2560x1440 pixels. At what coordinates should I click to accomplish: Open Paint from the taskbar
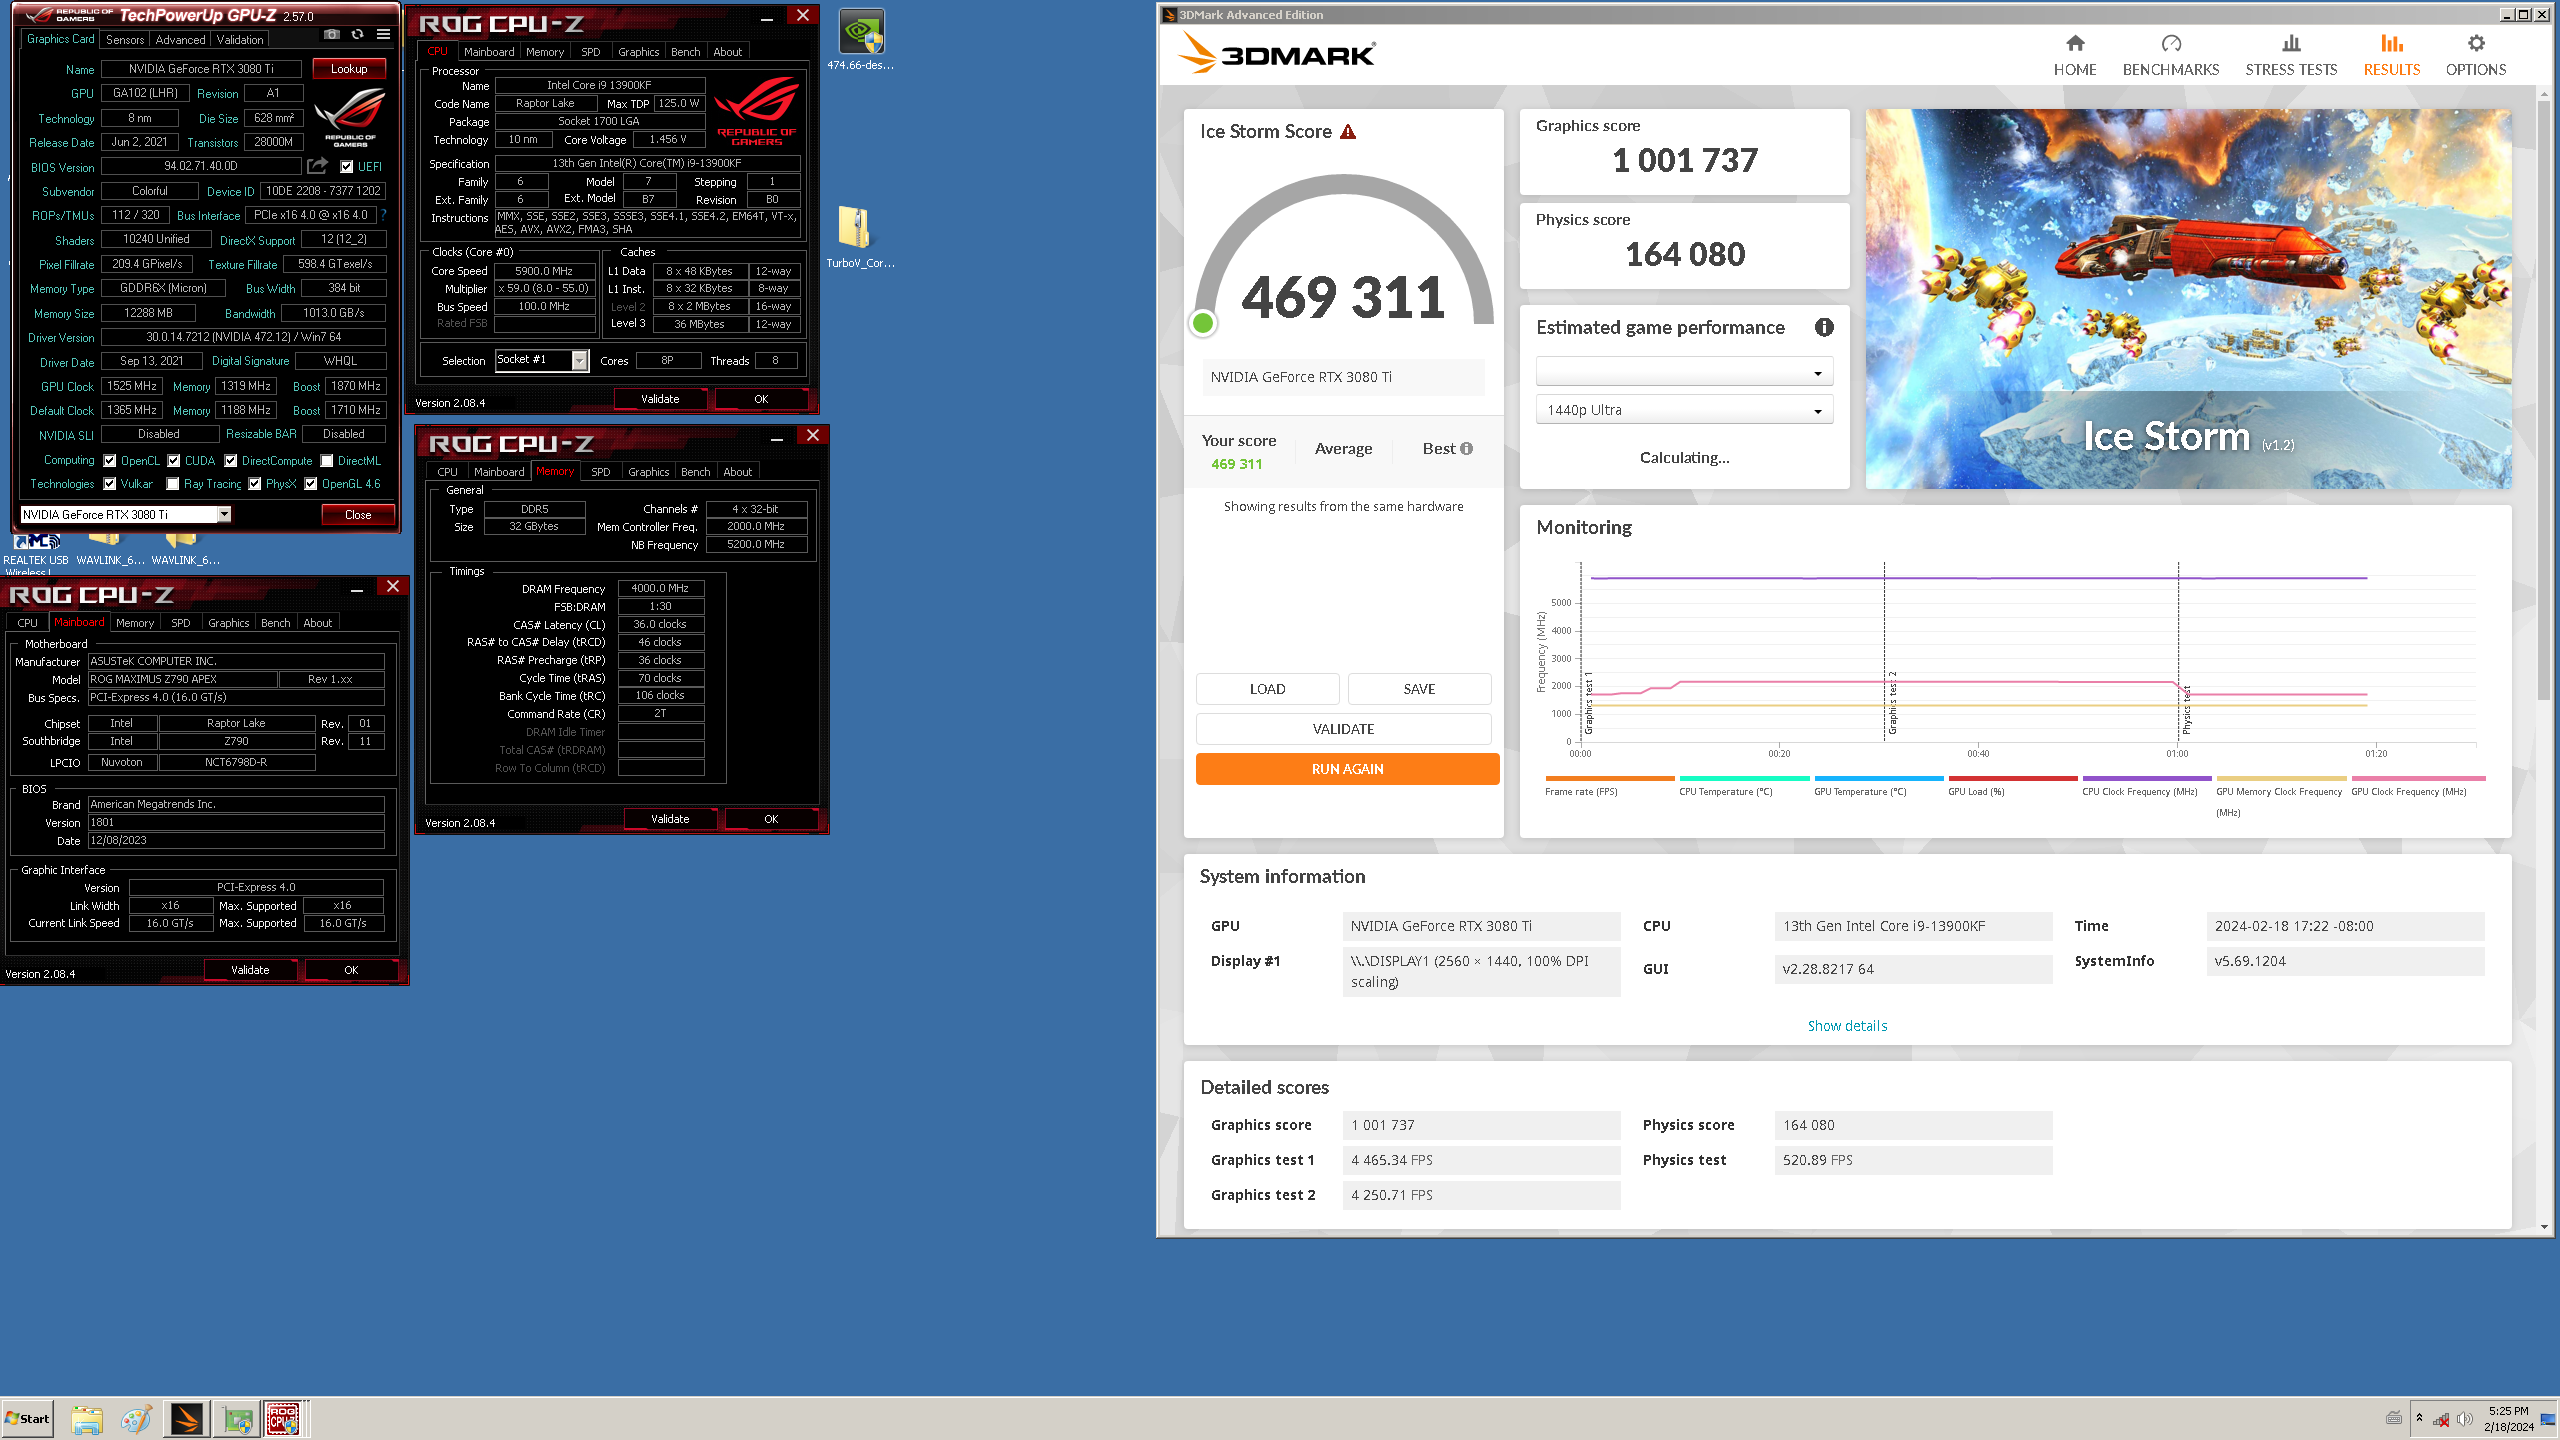[x=136, y=1419]
